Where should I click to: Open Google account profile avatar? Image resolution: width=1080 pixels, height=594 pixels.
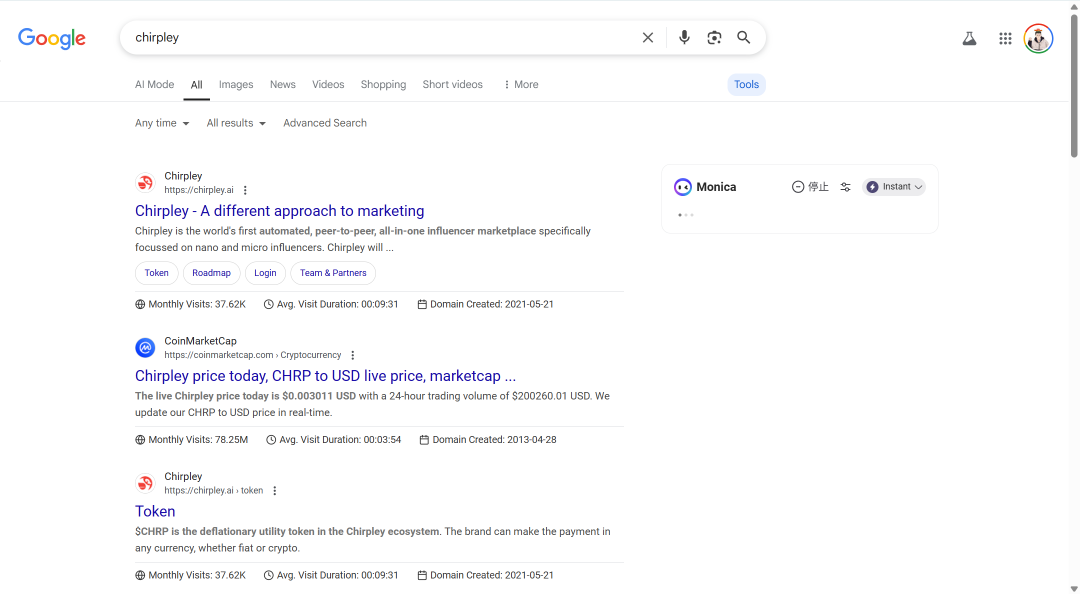tap(1038, 39)
